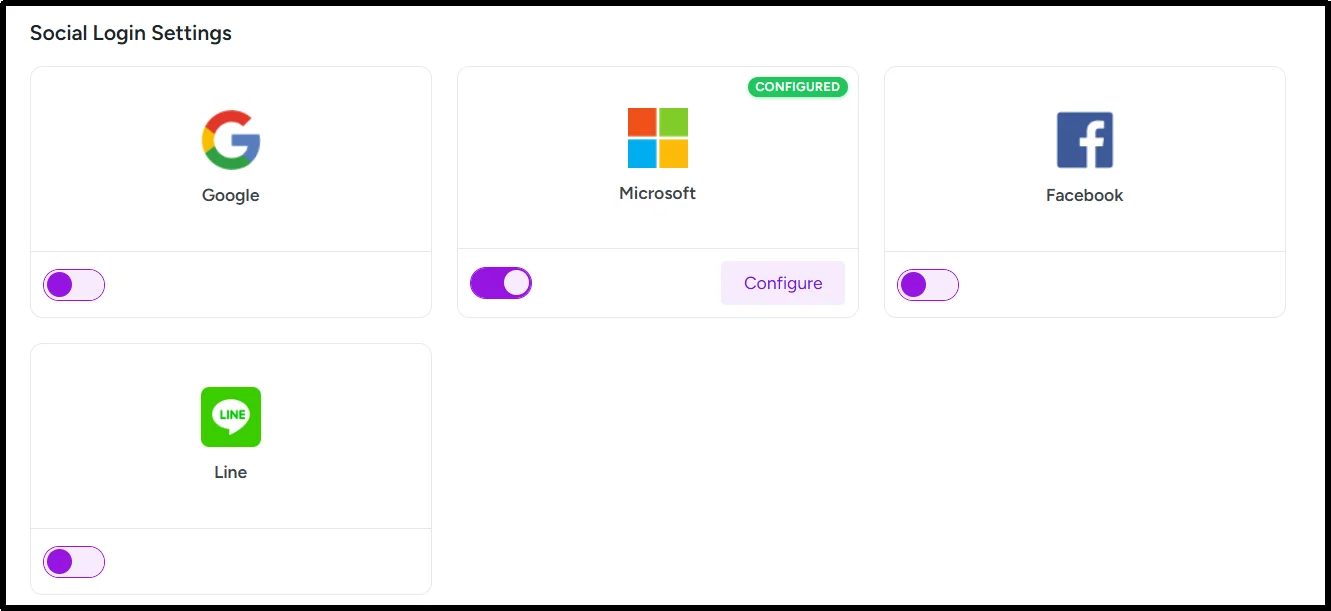Enable the Facebook login toggle
1331x611 pixels.
point(927,284)
